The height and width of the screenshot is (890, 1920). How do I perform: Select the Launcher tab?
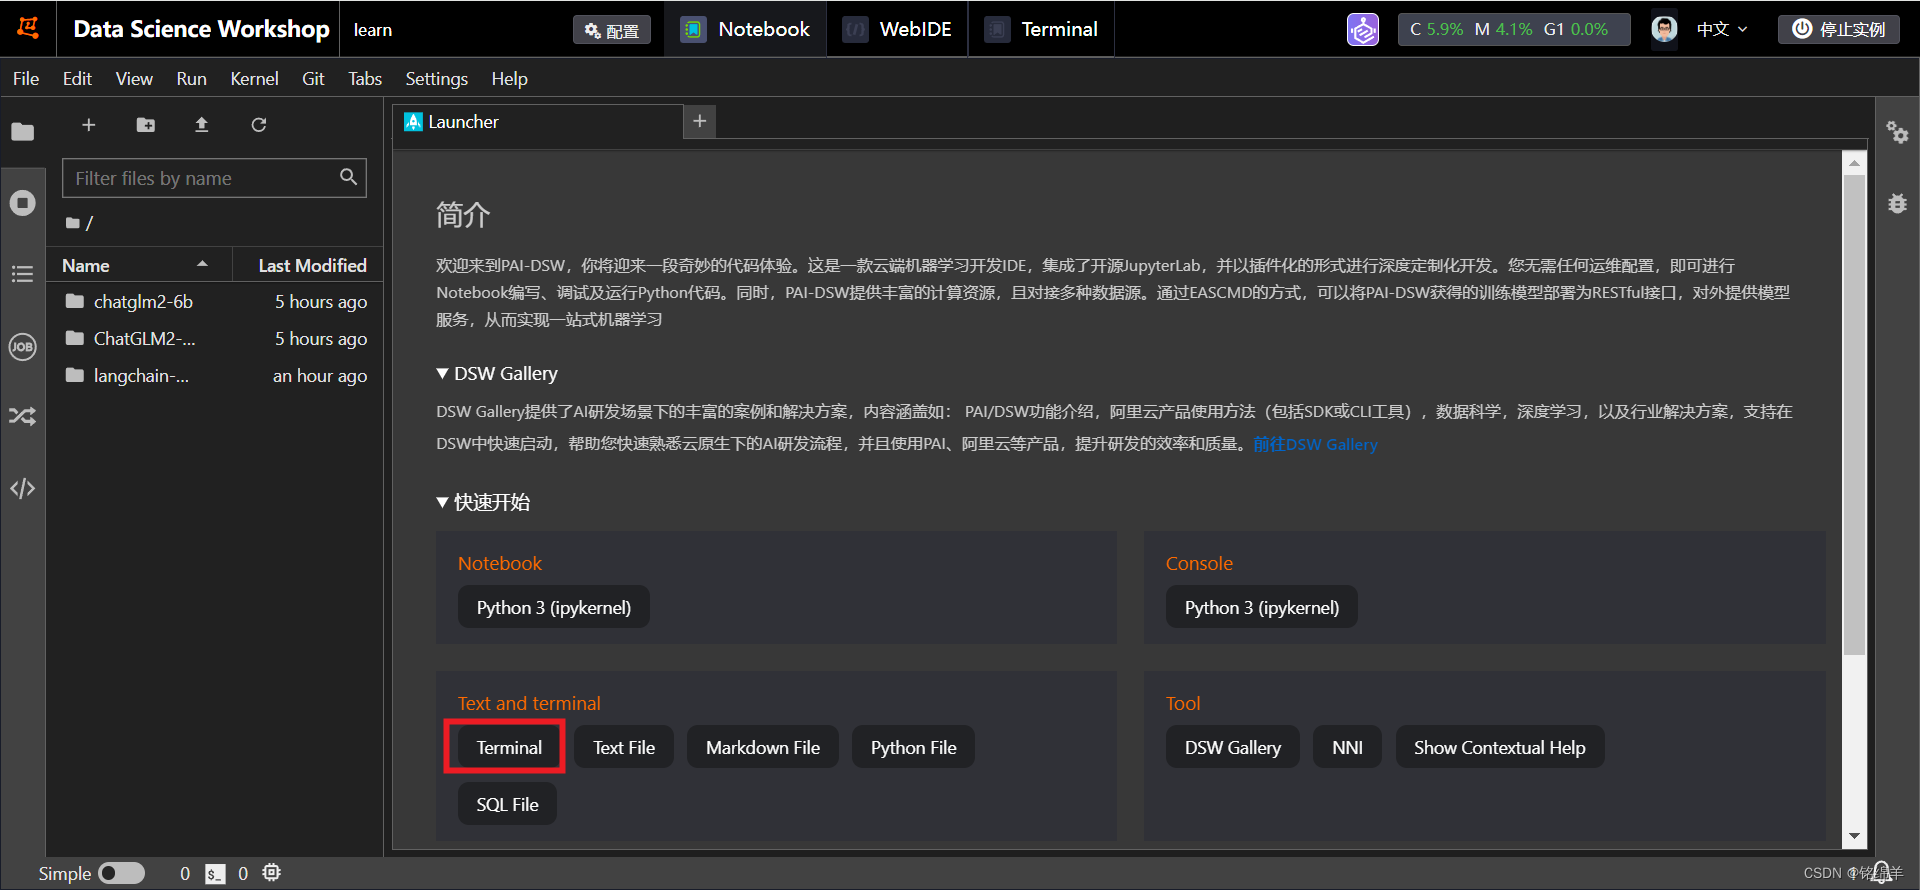pos(537,121)
